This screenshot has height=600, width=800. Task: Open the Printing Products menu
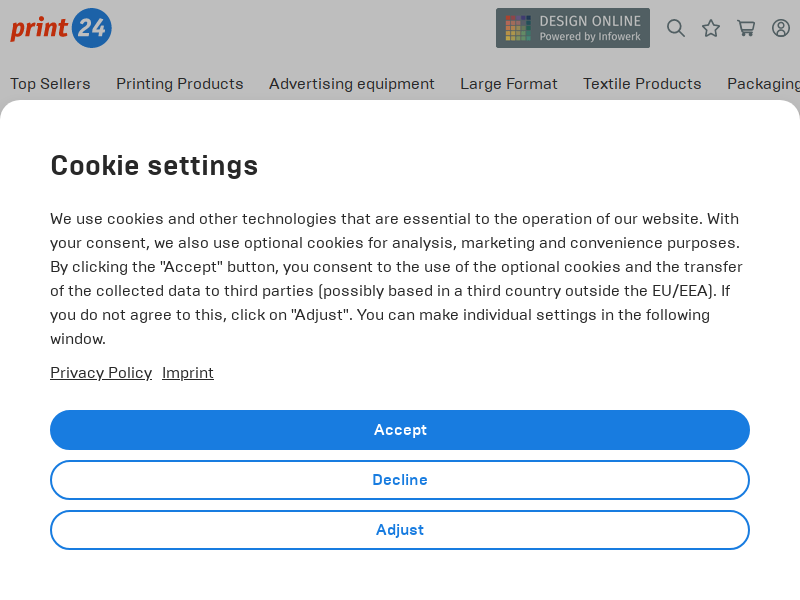click(180, 84)
